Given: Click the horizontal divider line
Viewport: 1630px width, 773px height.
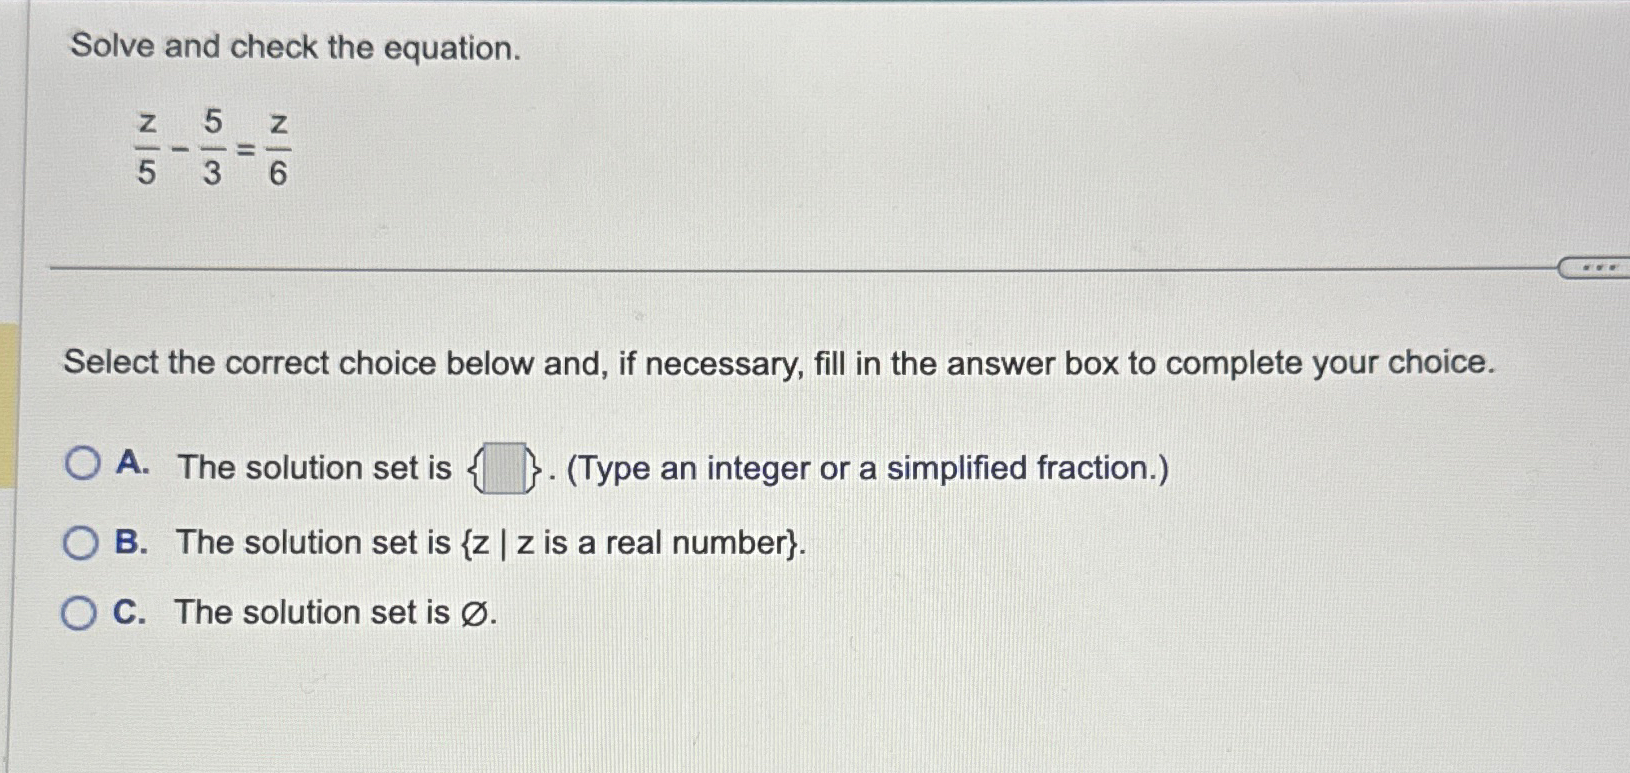Looking at the screenshot, I should (x=800, y=265).
